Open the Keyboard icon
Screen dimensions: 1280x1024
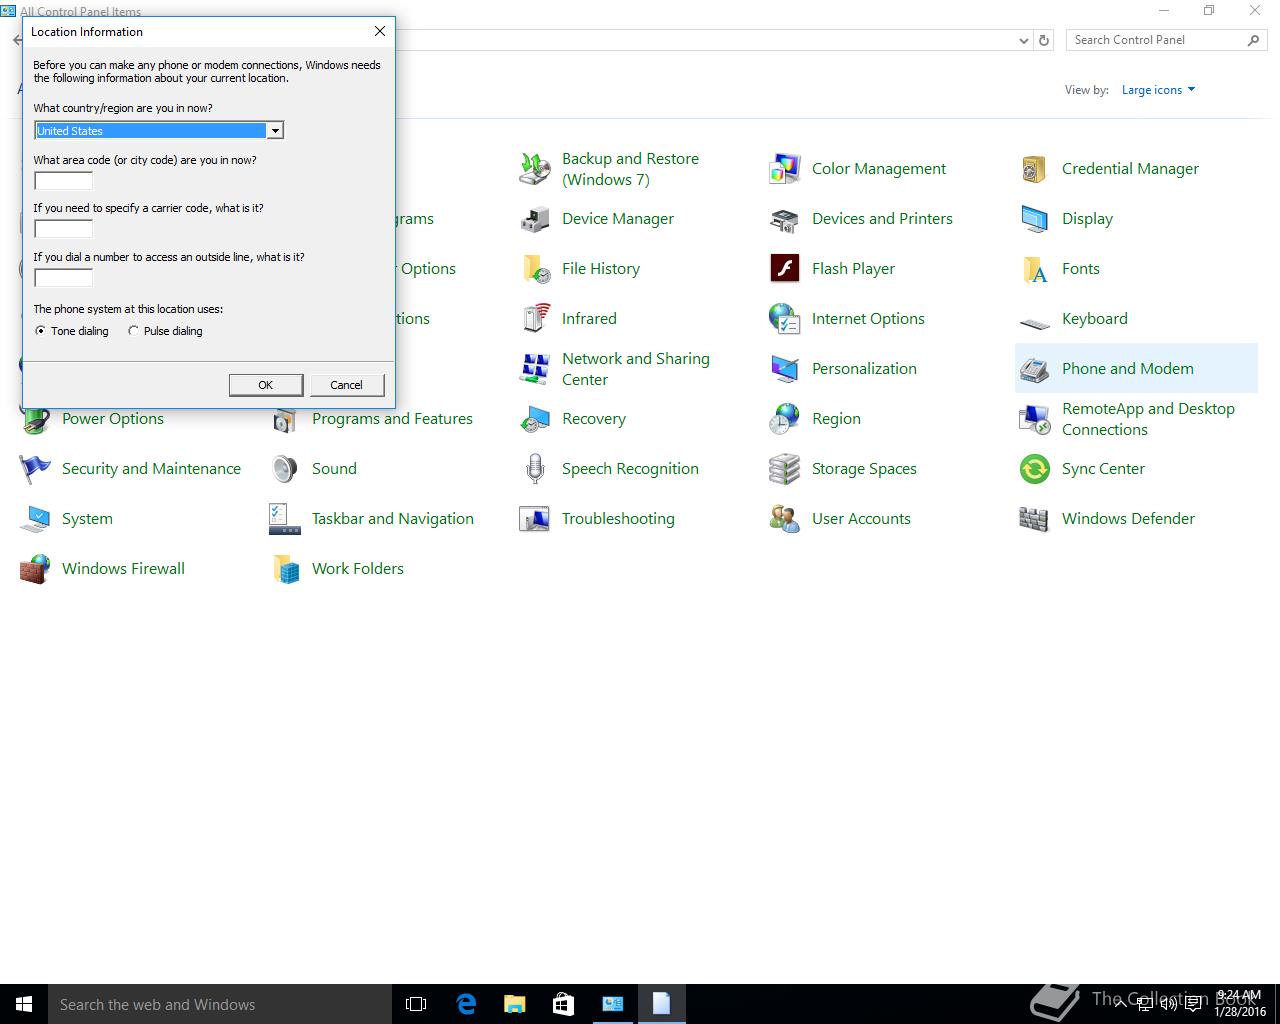pos(1035,322)
